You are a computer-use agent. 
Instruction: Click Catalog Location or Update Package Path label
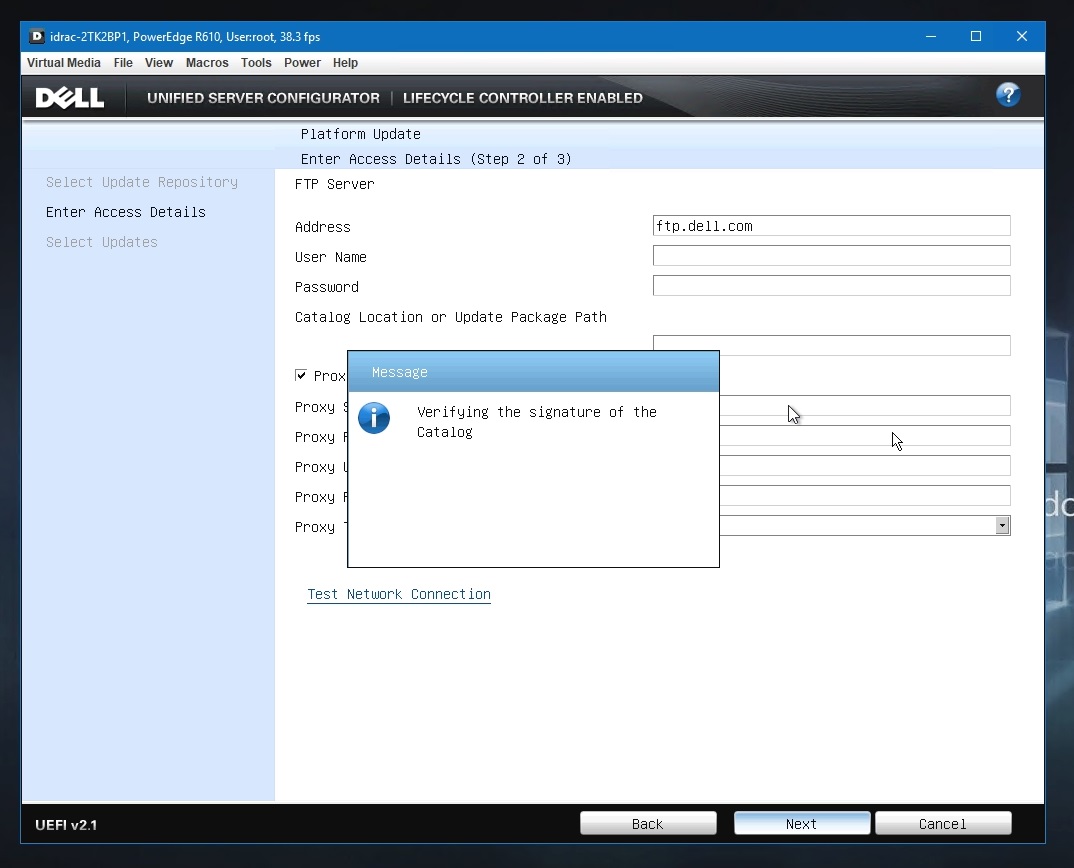(x=451, y=317)
